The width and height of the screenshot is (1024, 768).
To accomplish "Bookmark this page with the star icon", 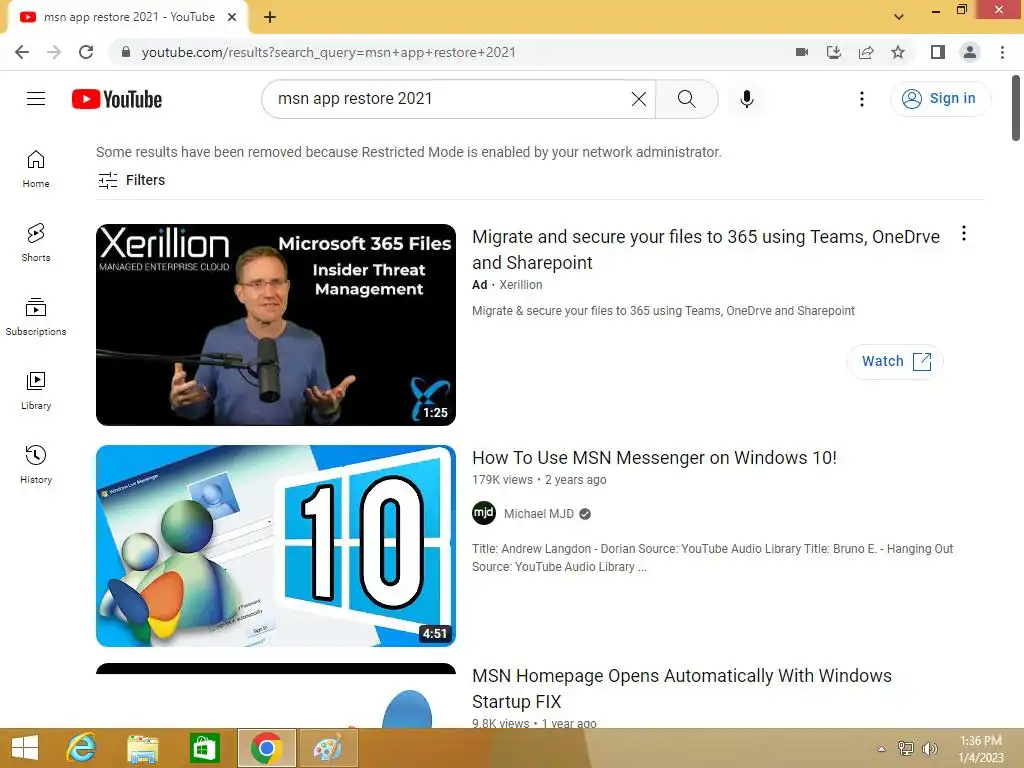I will [898, 52].
